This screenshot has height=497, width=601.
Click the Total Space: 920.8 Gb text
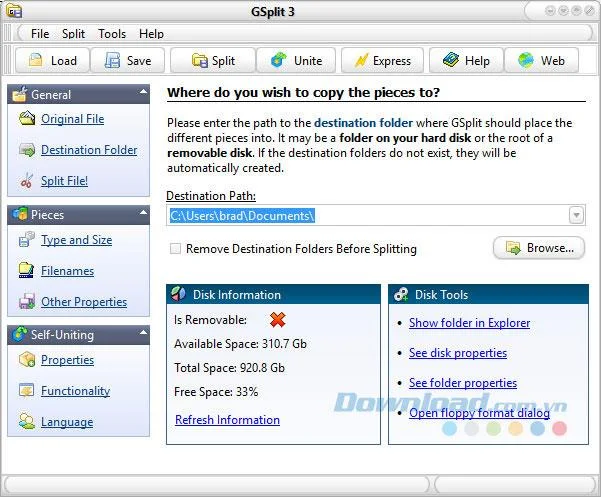point(229,368)
